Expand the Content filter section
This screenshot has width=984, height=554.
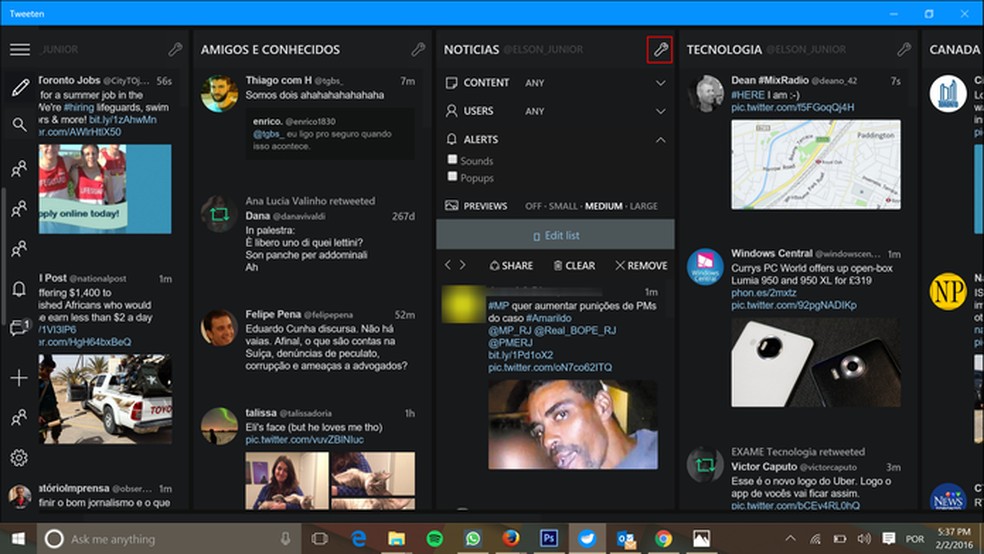(x=660, y=83)
